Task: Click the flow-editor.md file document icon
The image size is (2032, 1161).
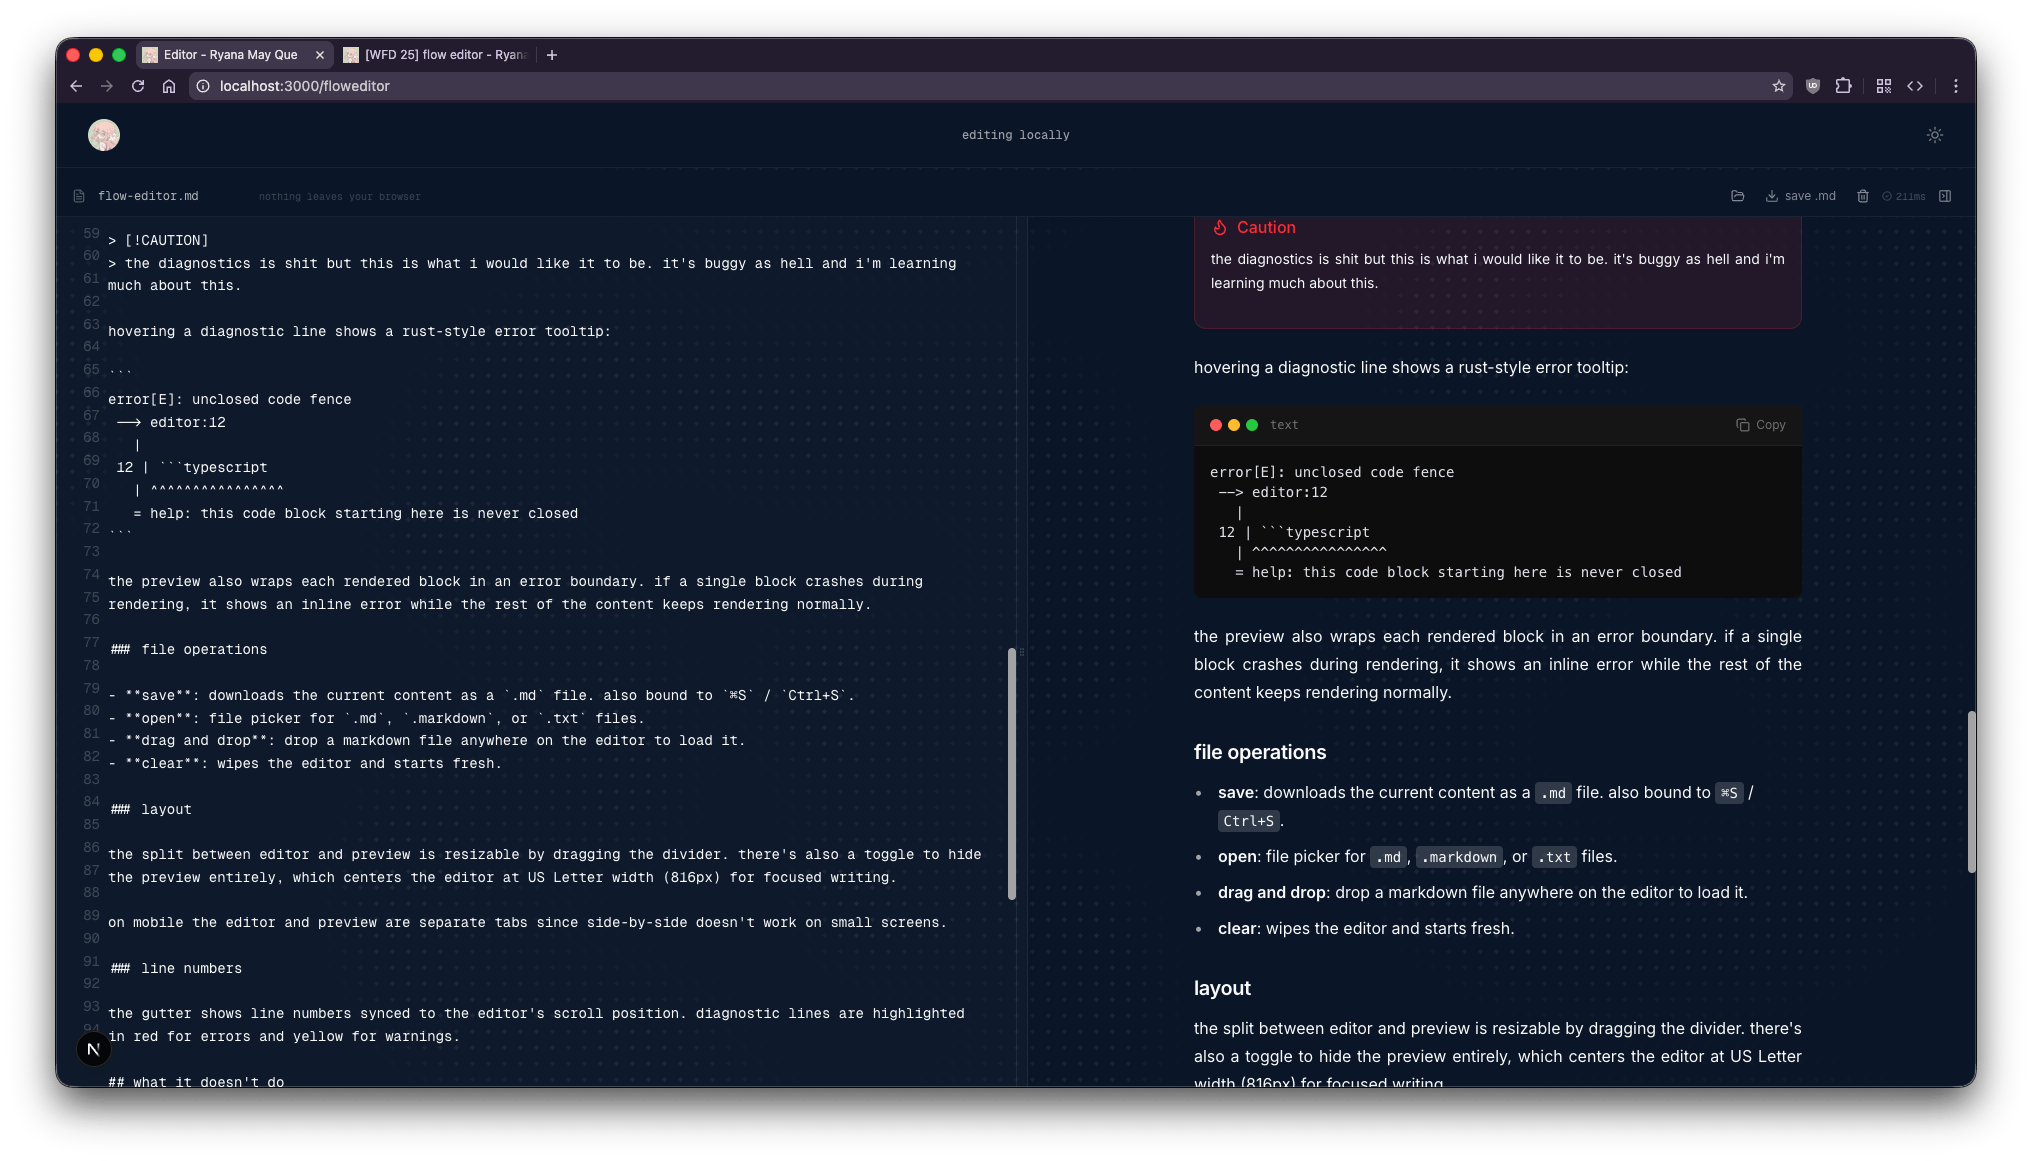Action: [79, 196]
